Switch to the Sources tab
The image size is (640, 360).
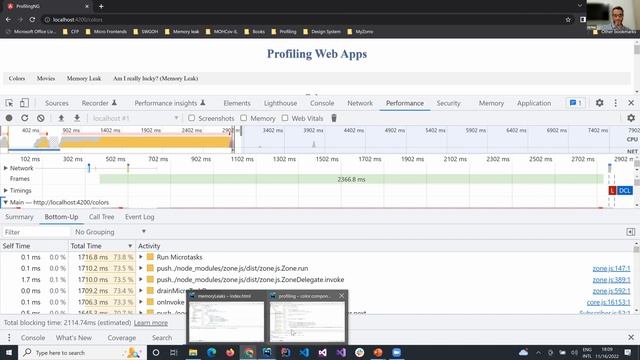(x=57, y=103)
